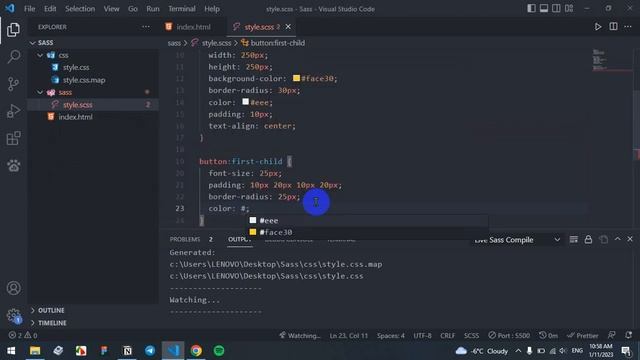Open the Extensions view

click(x=13, y=138)
